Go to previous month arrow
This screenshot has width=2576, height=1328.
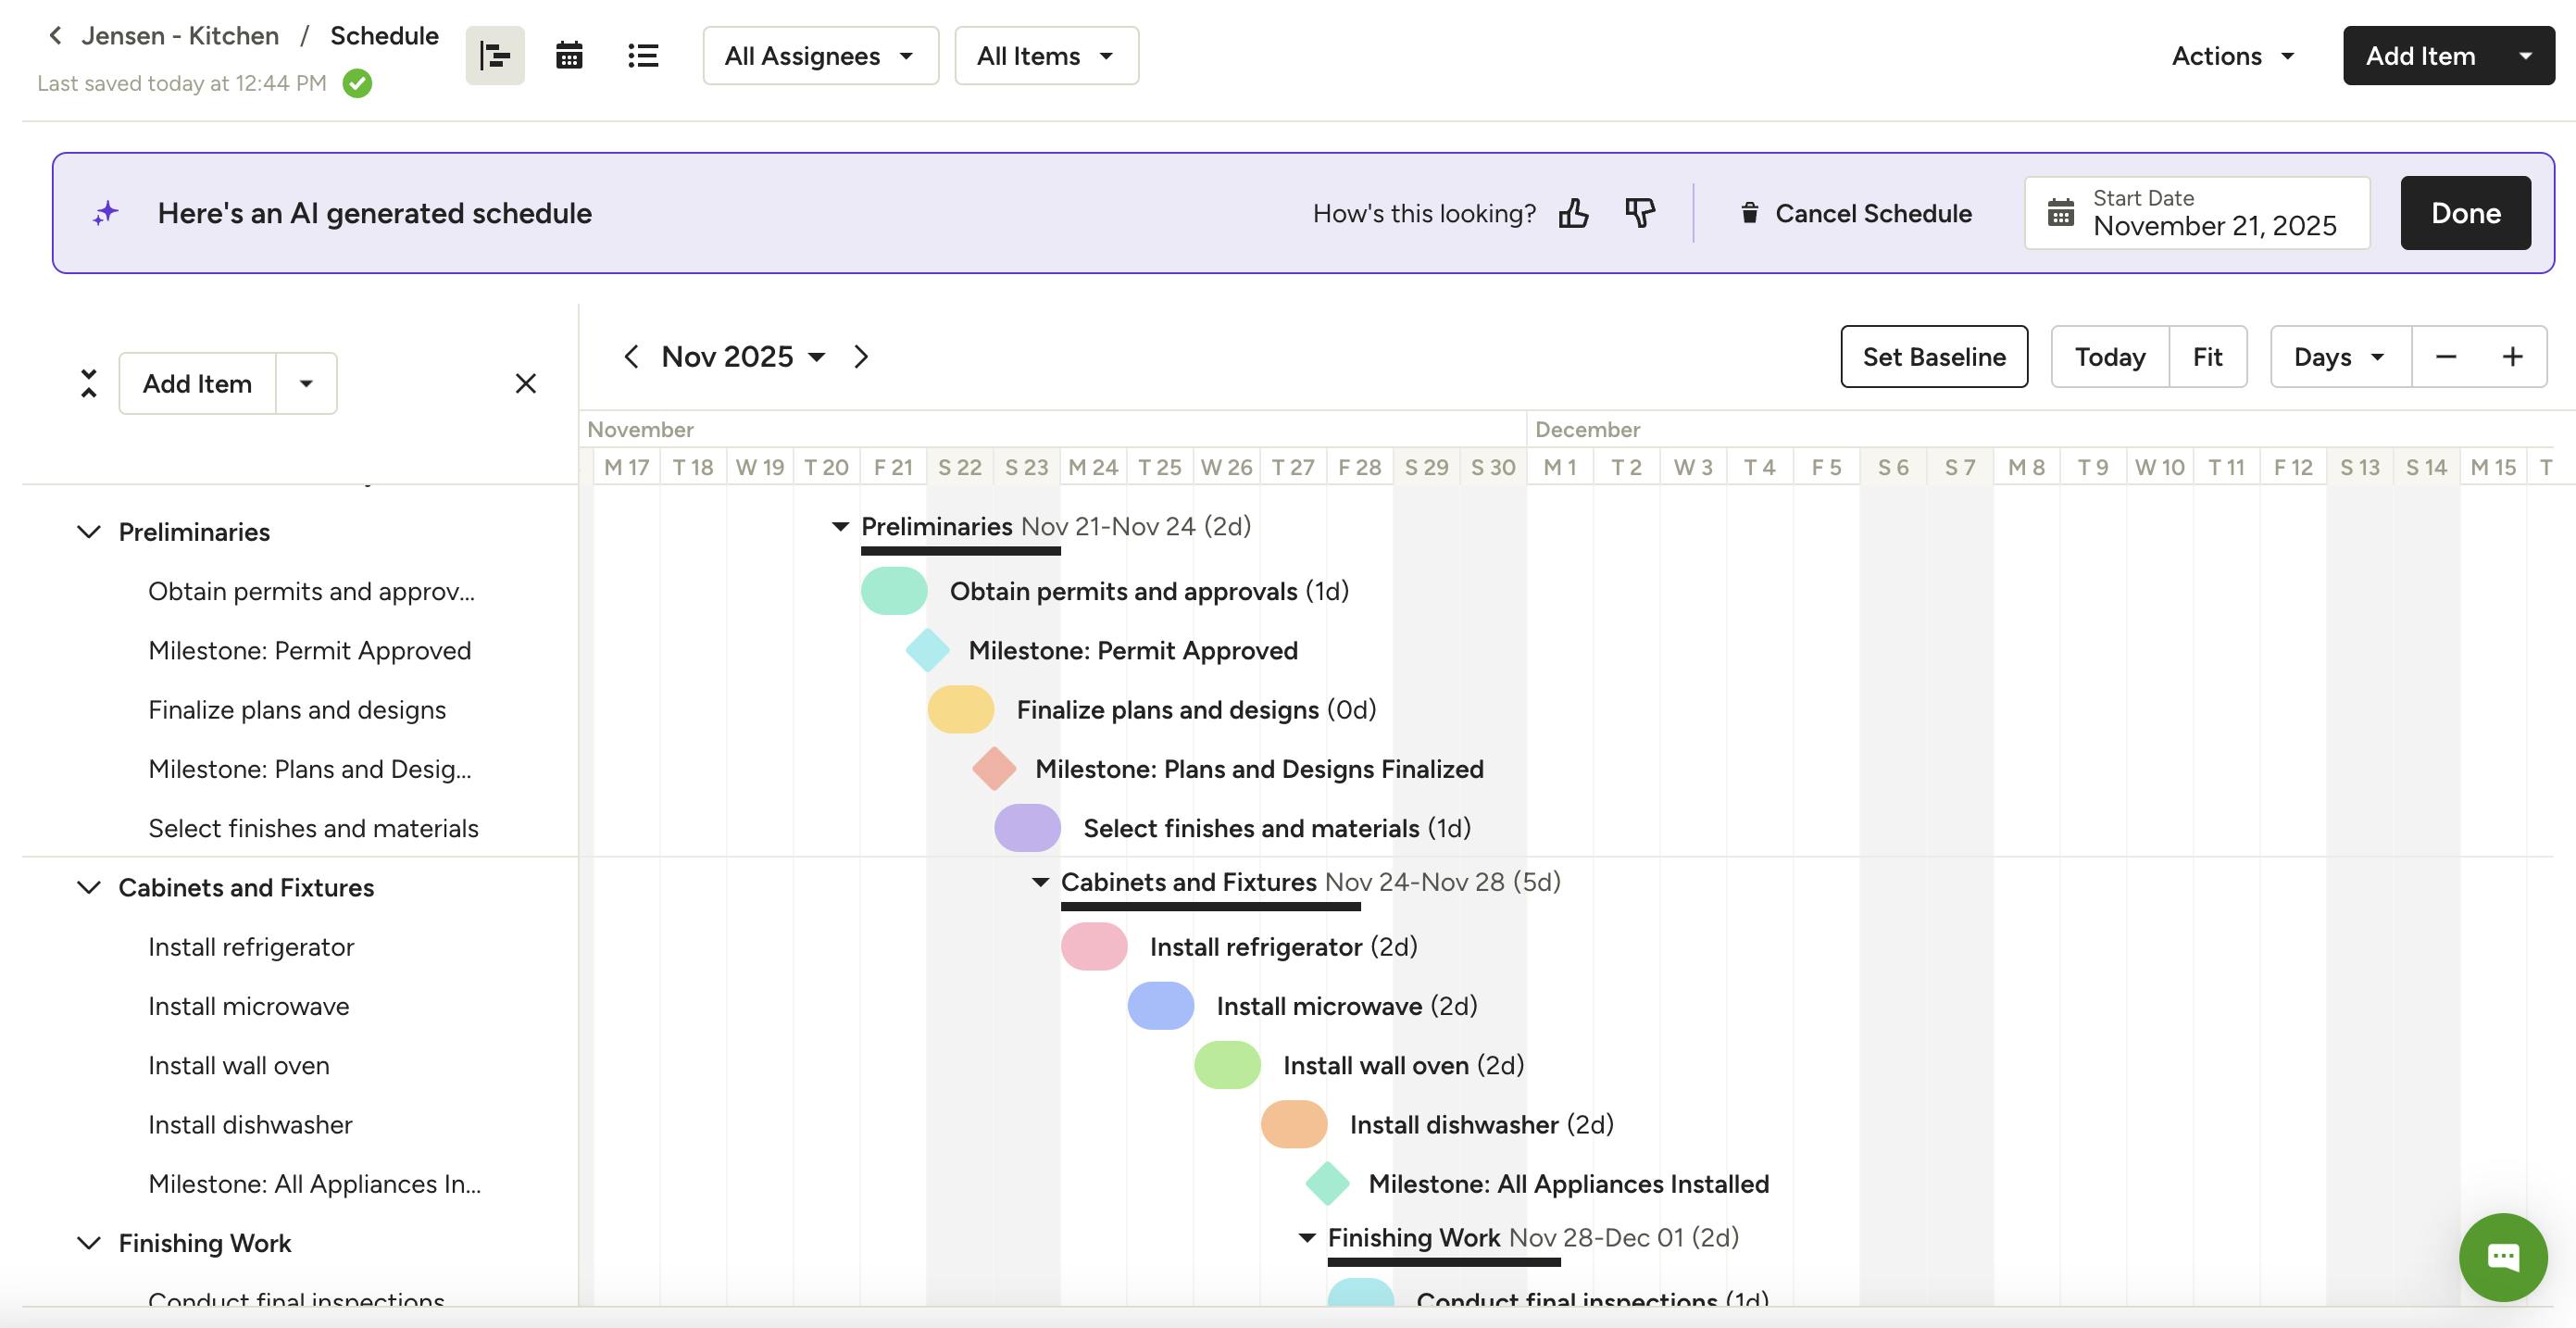coord(631,357)
